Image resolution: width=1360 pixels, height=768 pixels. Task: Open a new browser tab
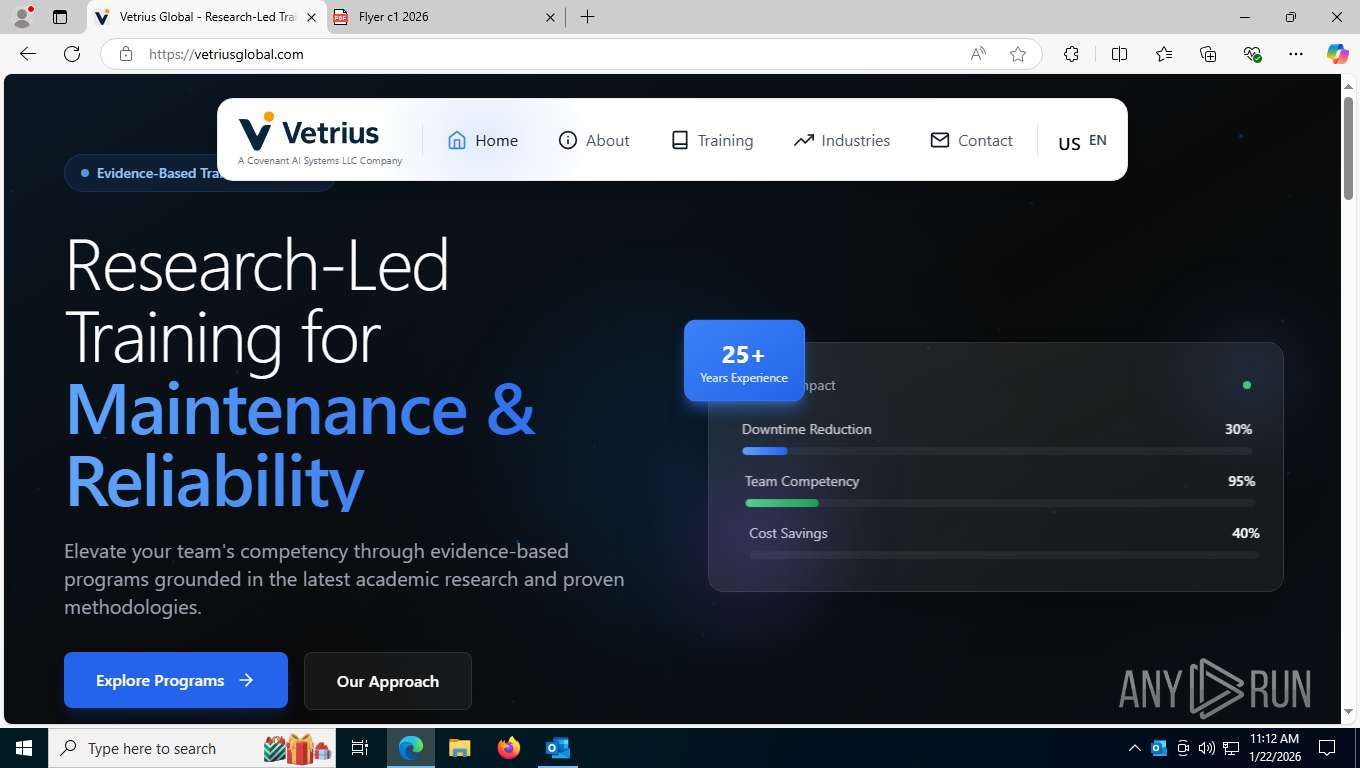tap(587, 17)
